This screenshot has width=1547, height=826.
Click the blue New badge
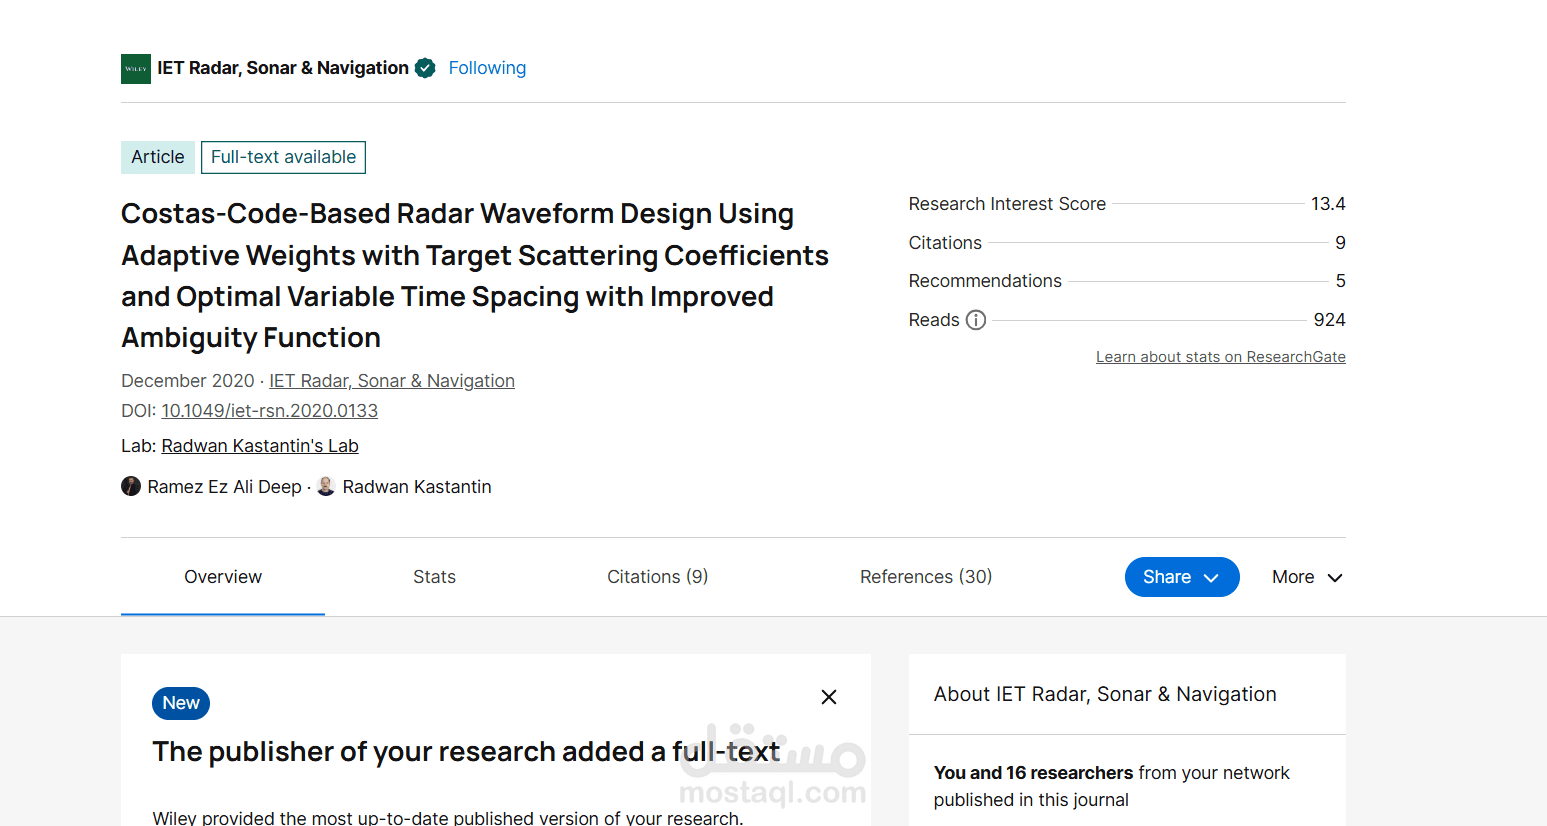click(x=181, y=703)
